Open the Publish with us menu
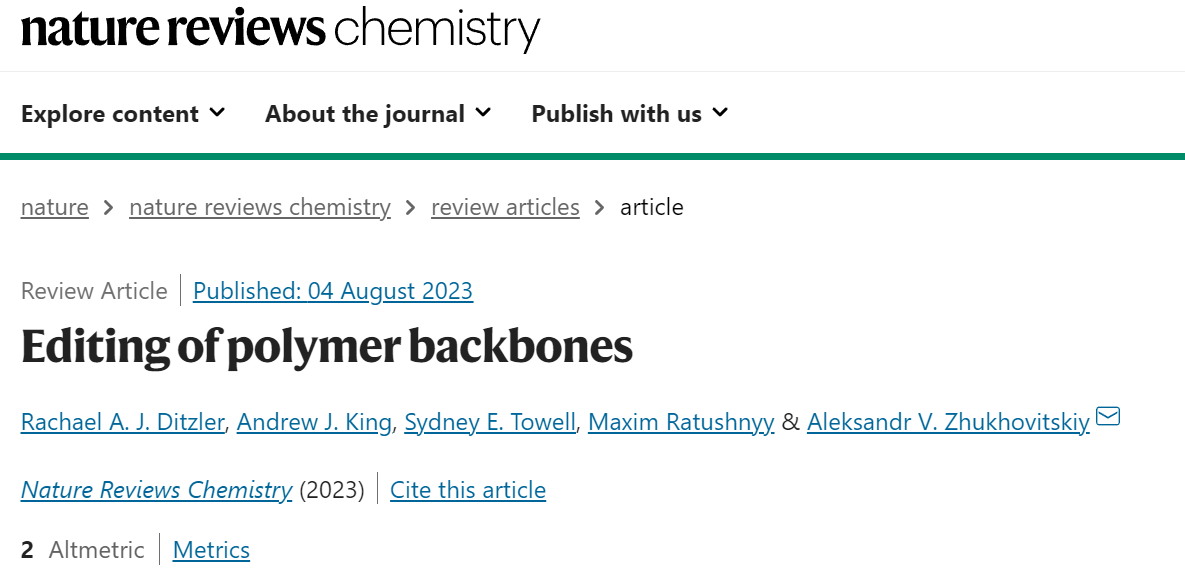 pos(630,113)
